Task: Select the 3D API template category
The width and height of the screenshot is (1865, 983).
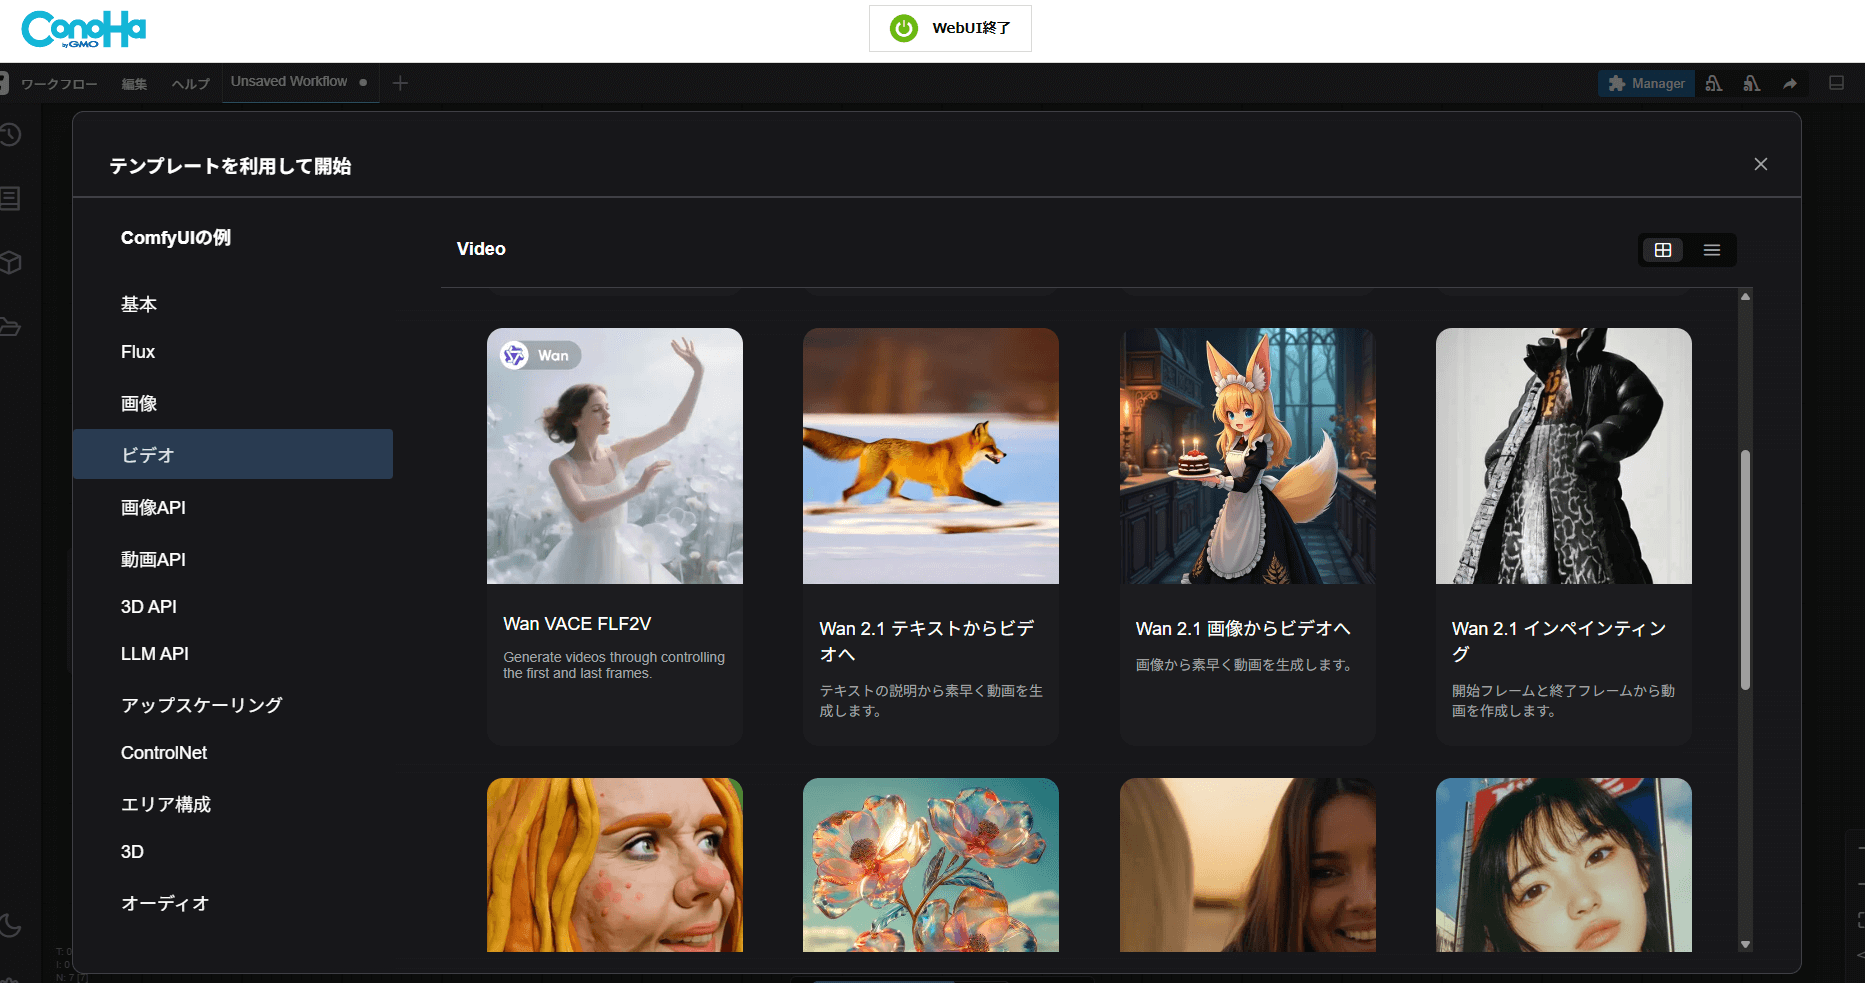Action: tap(232, 606)
